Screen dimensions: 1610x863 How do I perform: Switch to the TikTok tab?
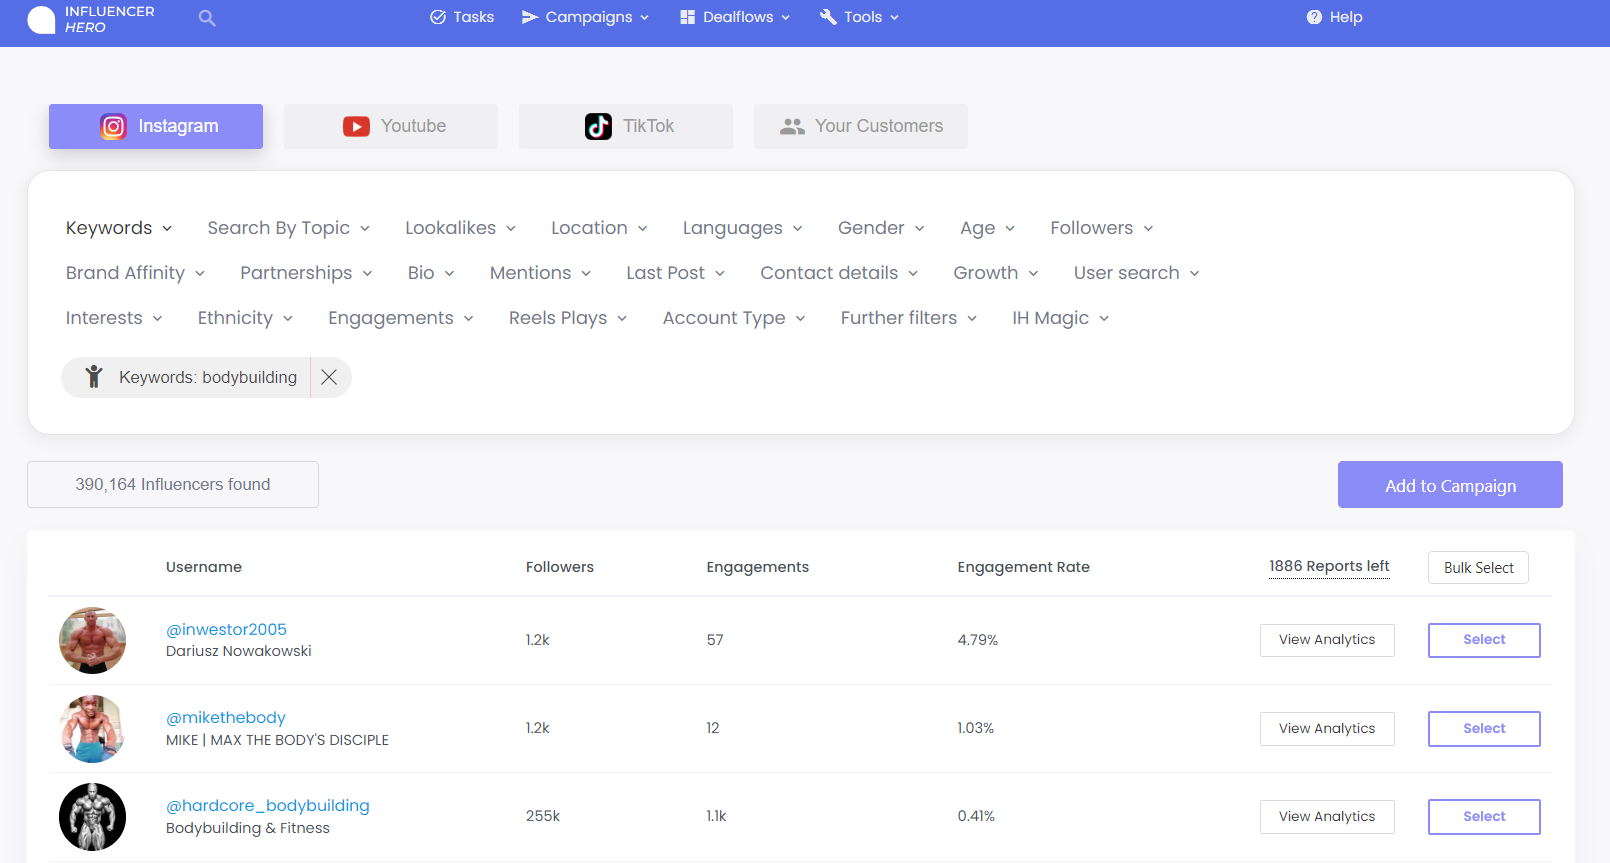pos(625,126)
